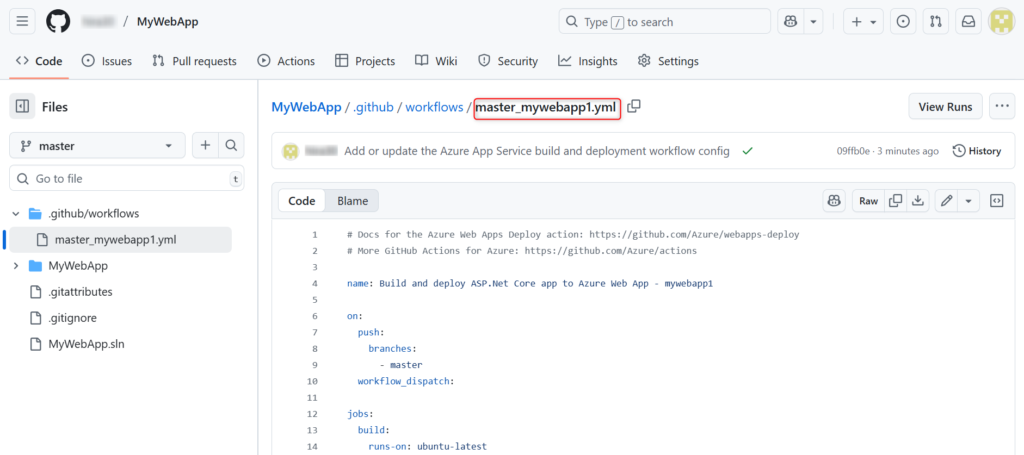Click the 'workflow_dispatch:' code line
This screenshot has height=455, width=1024.
(406, 381)
